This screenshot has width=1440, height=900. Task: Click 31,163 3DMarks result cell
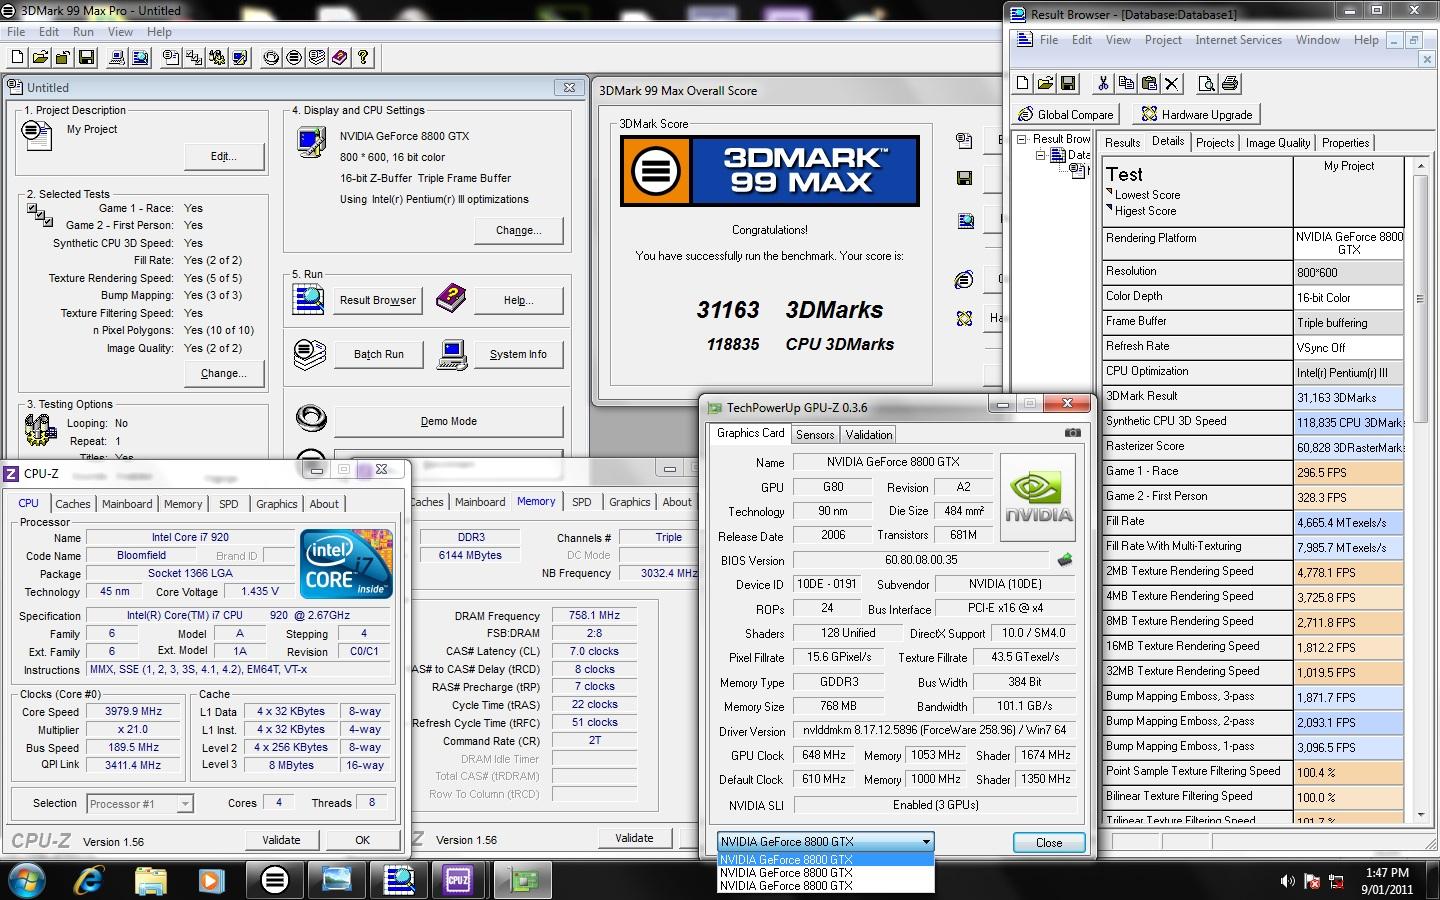point(1349,397)
